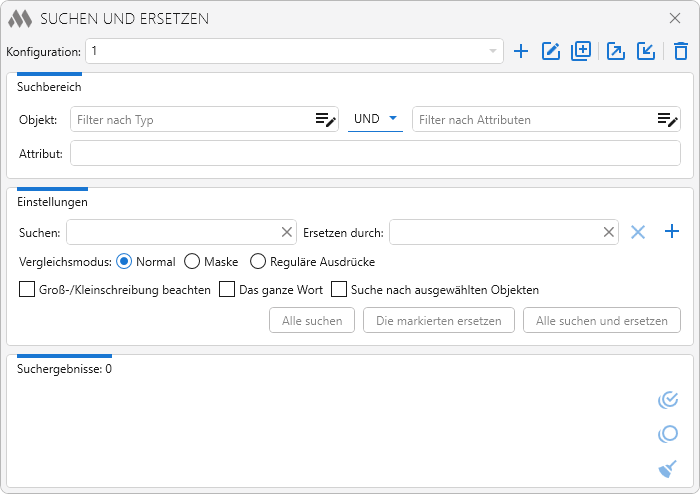Deselect all search results icon
Image resolution: width=700 pixels, height=494 pixels.
(668, 434)
